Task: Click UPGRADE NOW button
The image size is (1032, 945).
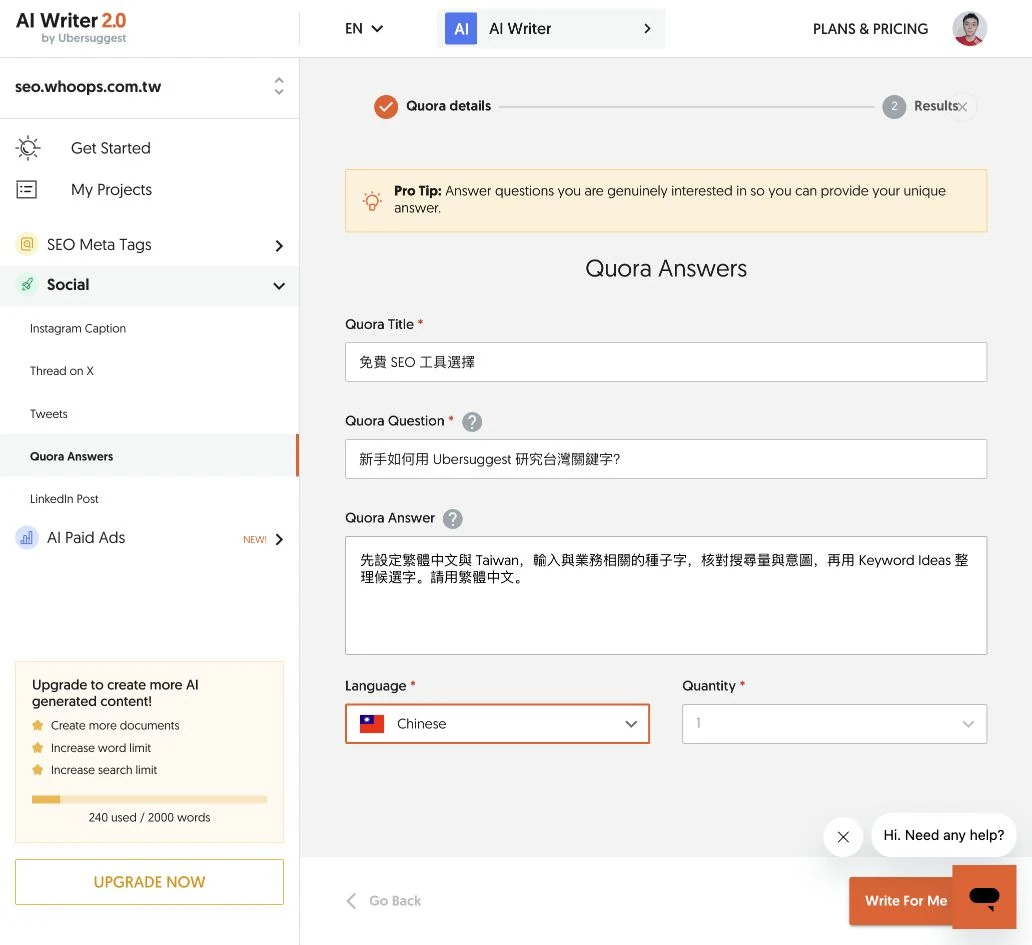Action: click(x=149, y=882)
